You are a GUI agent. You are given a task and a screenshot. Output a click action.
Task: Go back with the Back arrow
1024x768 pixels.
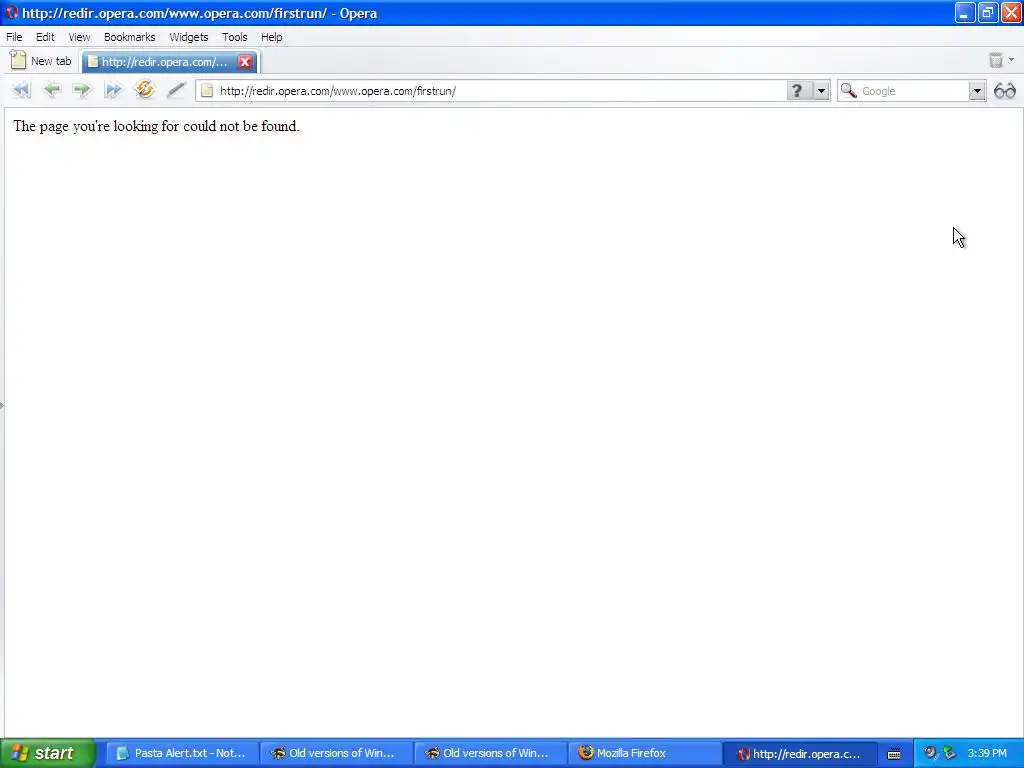(52, 89)
